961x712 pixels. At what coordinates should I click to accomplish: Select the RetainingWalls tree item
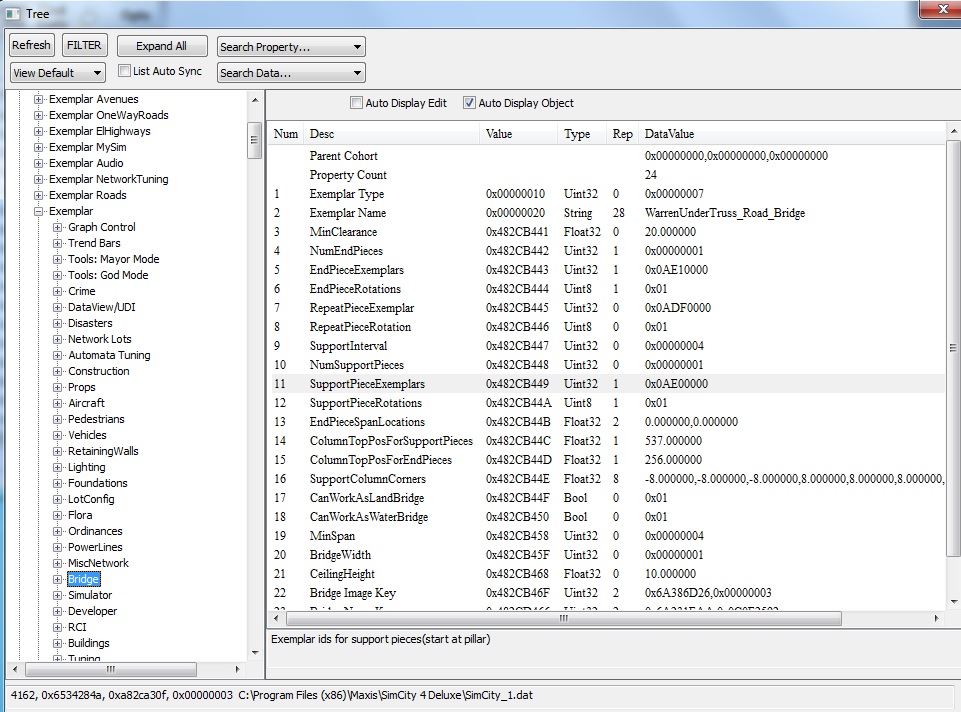coord(103,451)
